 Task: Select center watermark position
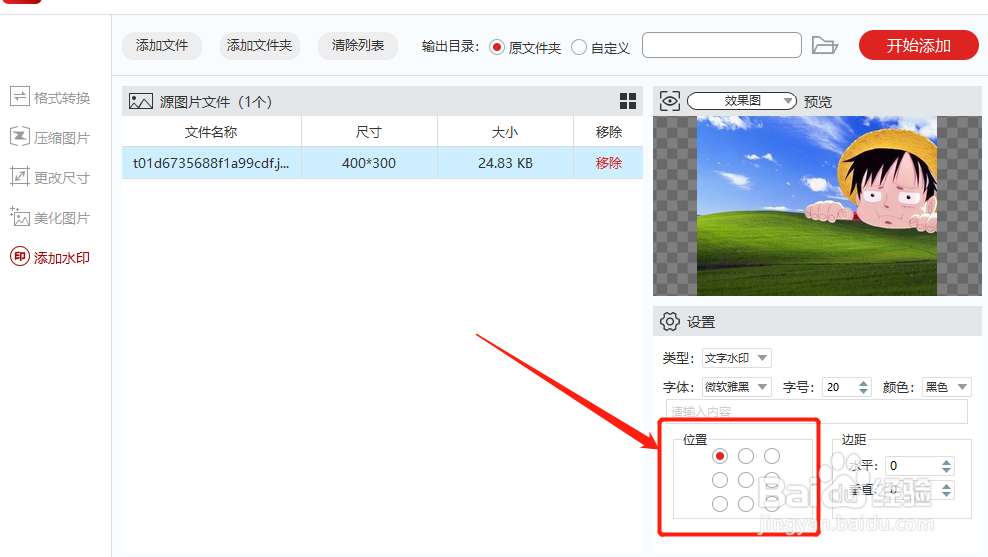click(746, 480)
